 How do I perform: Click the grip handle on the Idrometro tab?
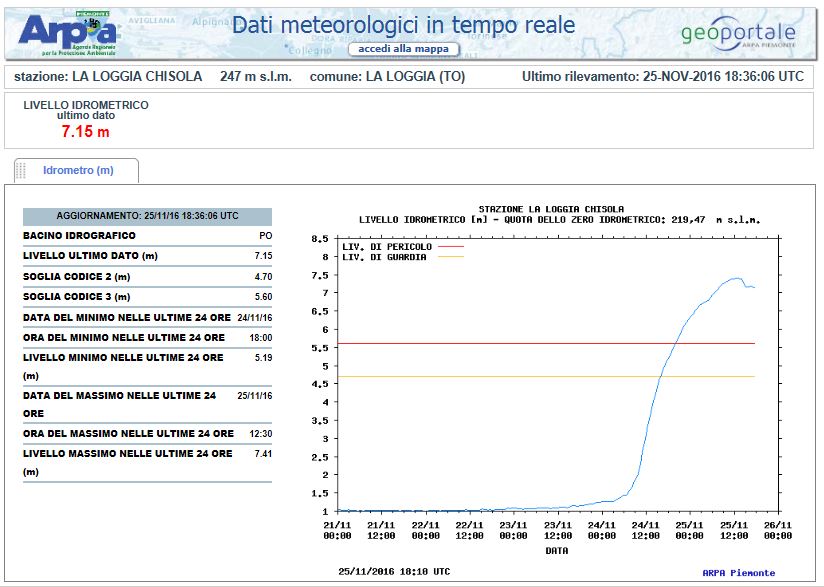pos(21,171)
